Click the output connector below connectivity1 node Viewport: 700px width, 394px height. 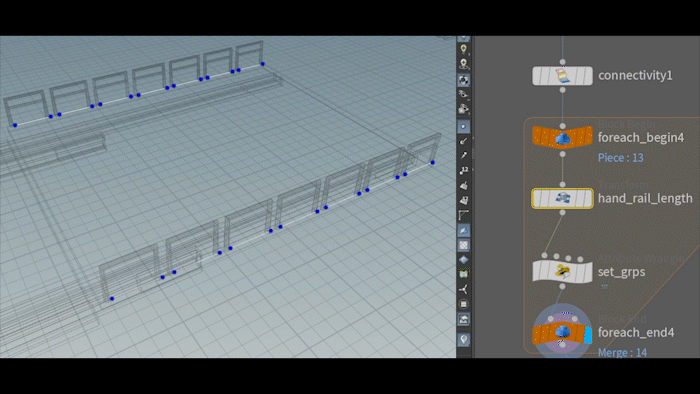click(x=562, y=90)
